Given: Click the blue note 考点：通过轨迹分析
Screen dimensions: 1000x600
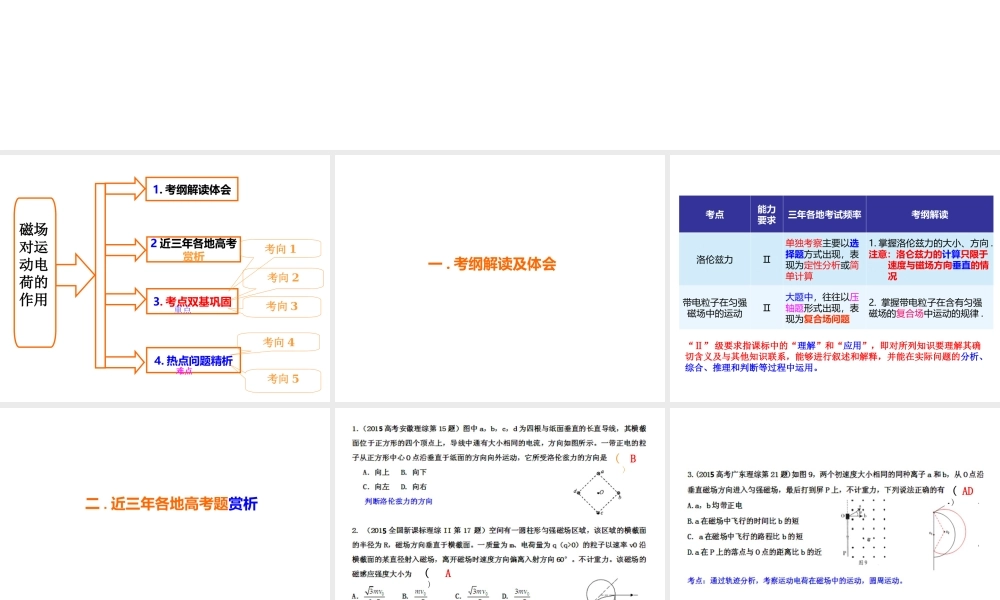Looking at the screenshot, I should click(795, 580).
